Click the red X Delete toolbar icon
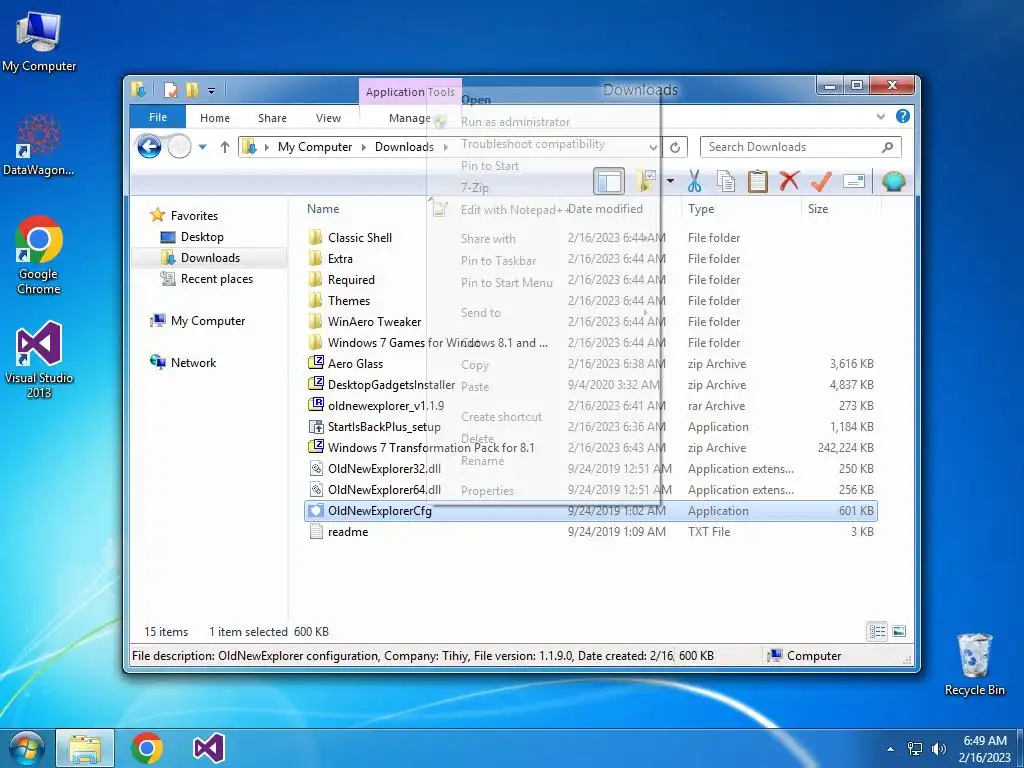Viewport: 1024px width, 768px height. pos(789,180)
